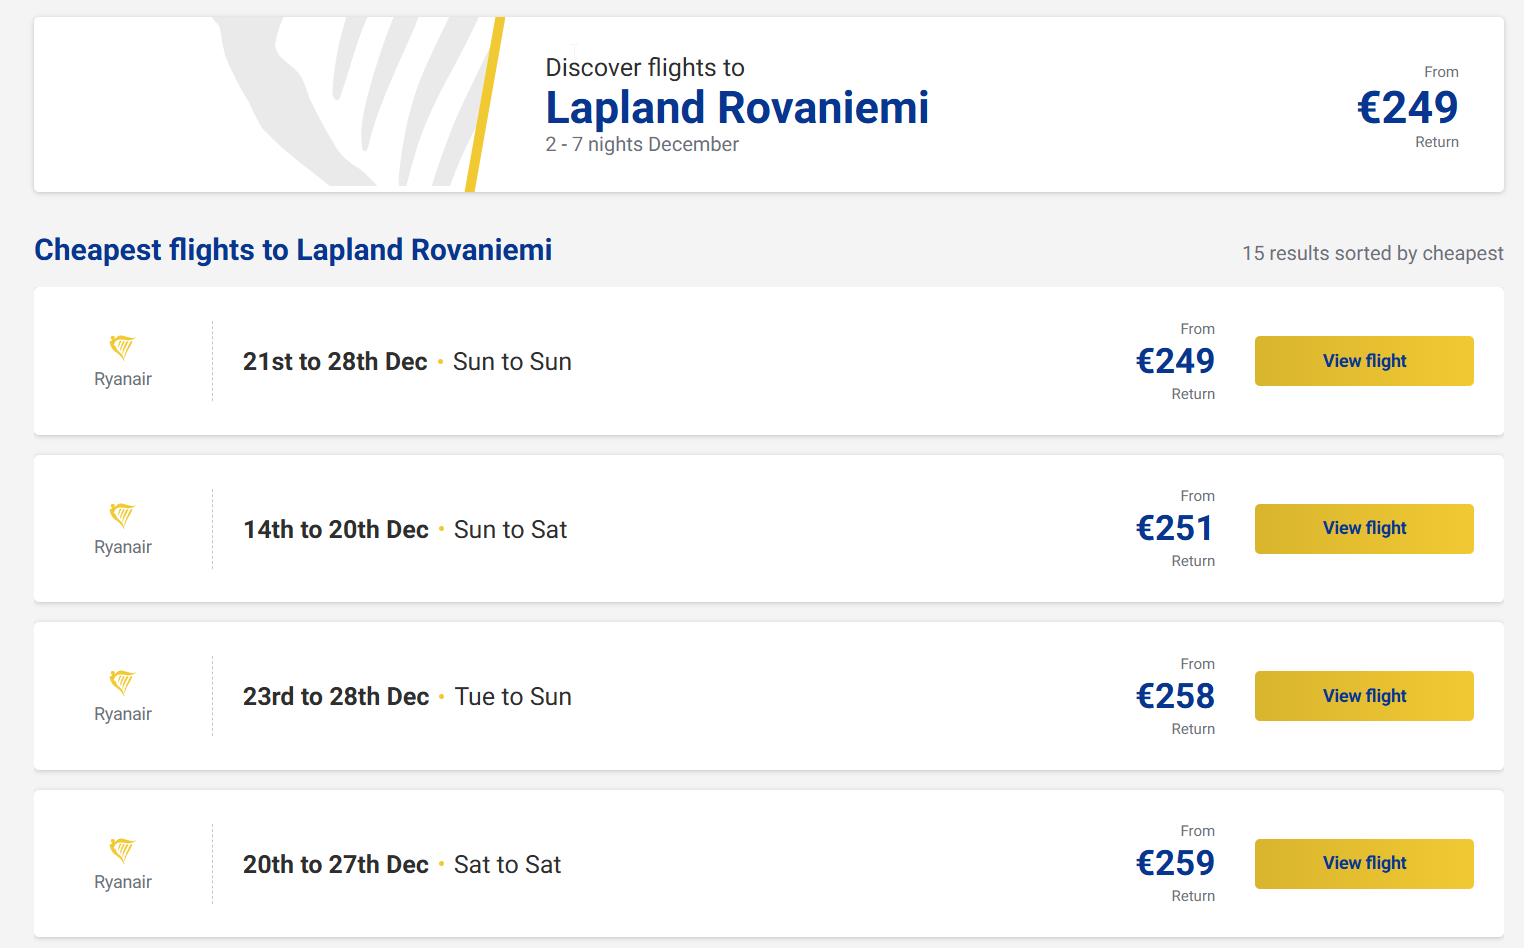View flight for 14th to 20th Dec
Viewport: 1524px width, 948px height.
click(x=1363, y=528)
